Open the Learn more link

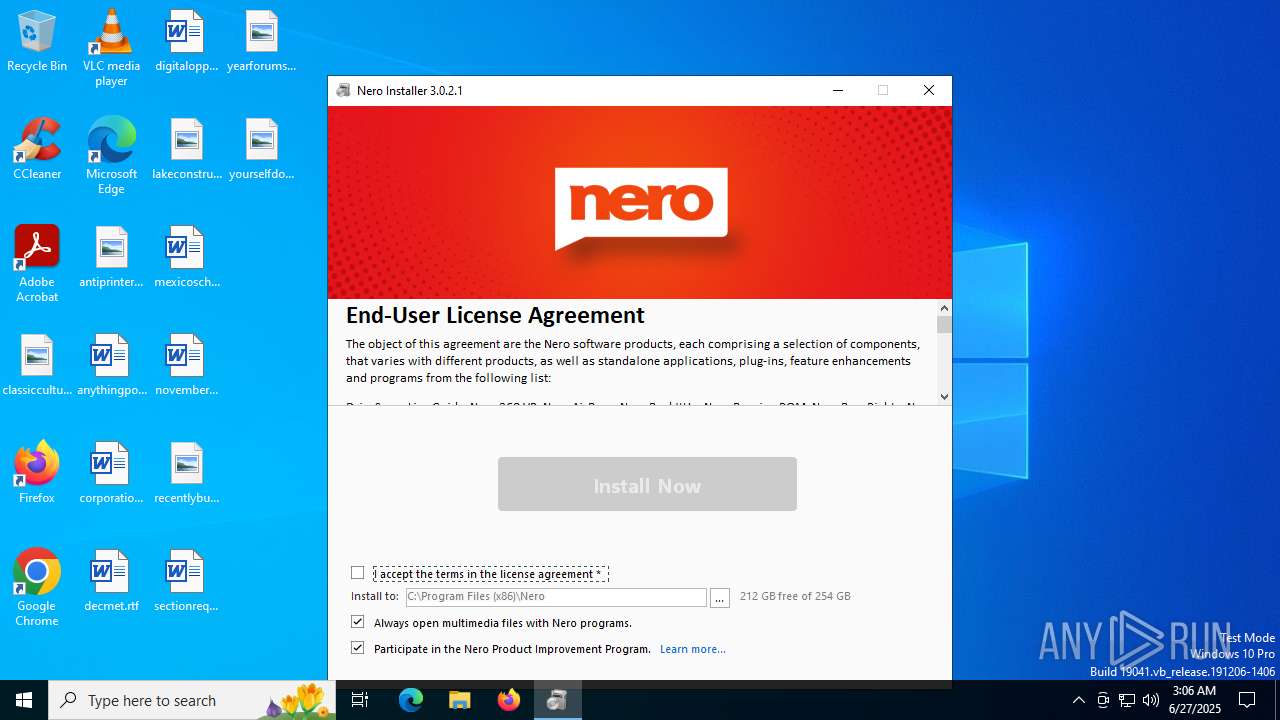693,649
